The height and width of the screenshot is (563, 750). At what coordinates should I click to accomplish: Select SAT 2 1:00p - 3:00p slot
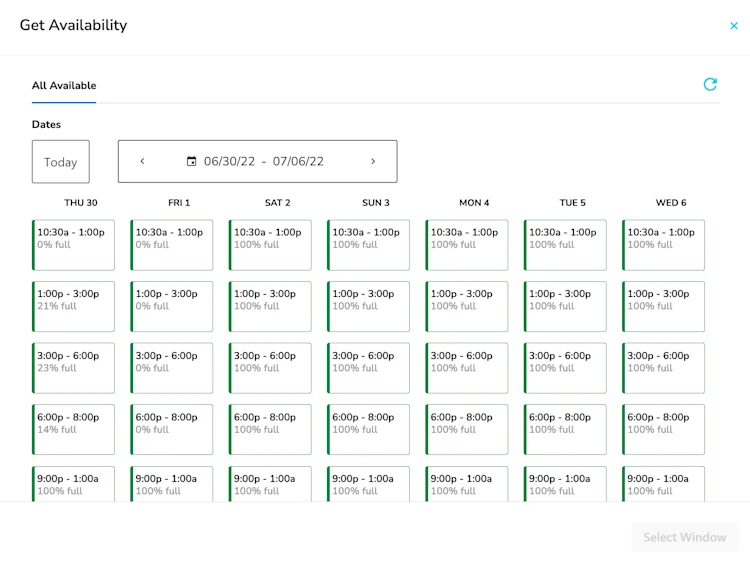pyautogui.click(x=270, y=307)
